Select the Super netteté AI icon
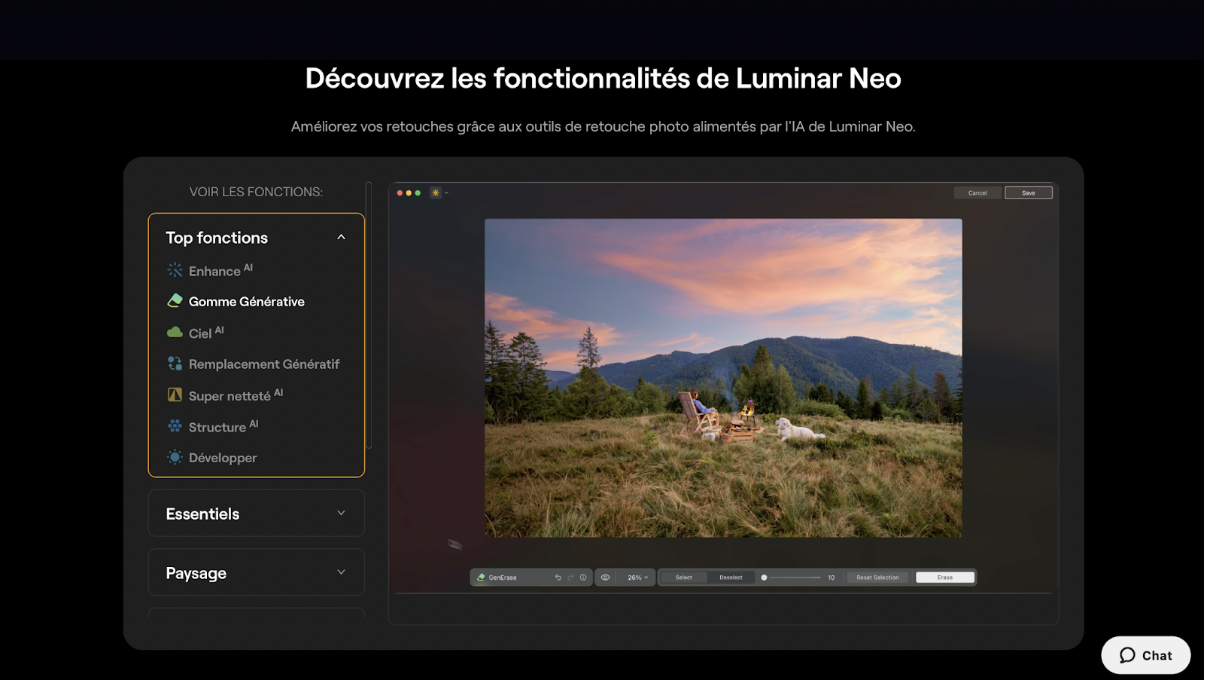This screenshot has height=680, width=1206. click(175, 395)
